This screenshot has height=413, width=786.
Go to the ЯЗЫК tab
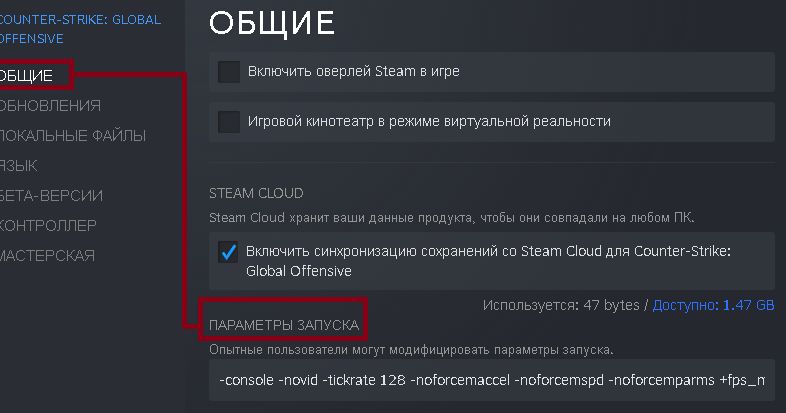(x=20, y=165)
